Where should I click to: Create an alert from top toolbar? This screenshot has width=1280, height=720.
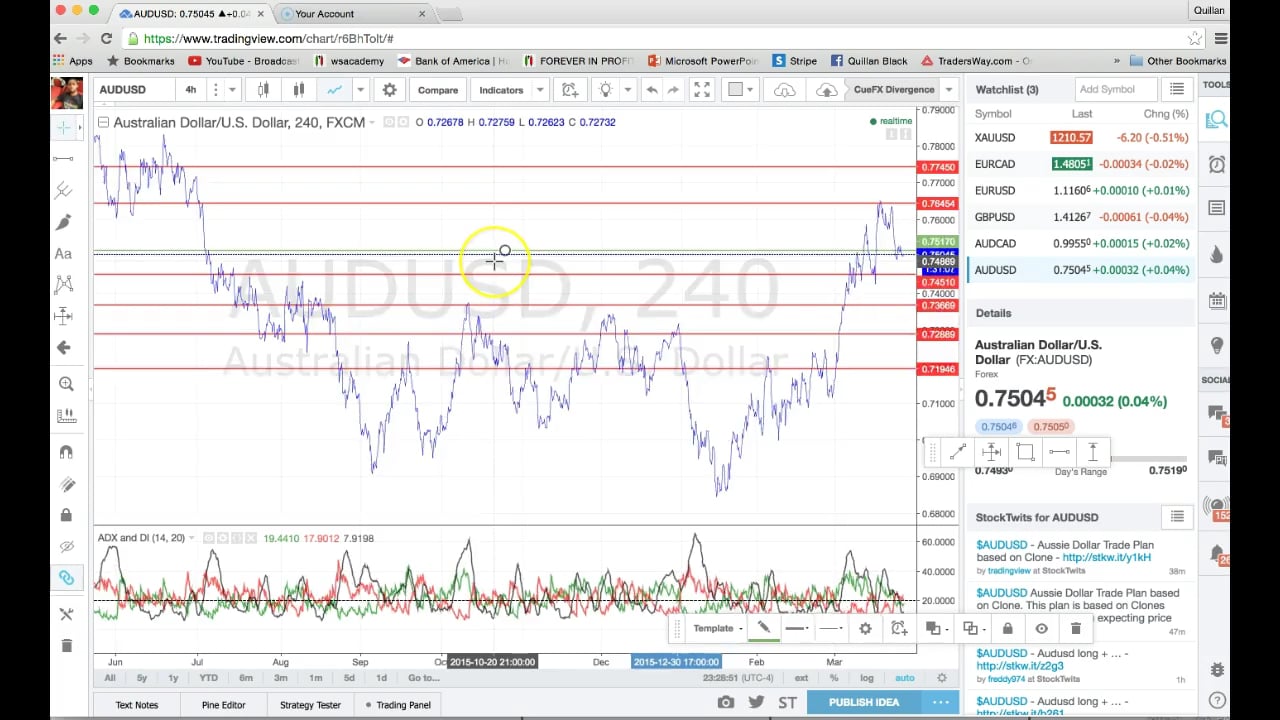point(570,90)
